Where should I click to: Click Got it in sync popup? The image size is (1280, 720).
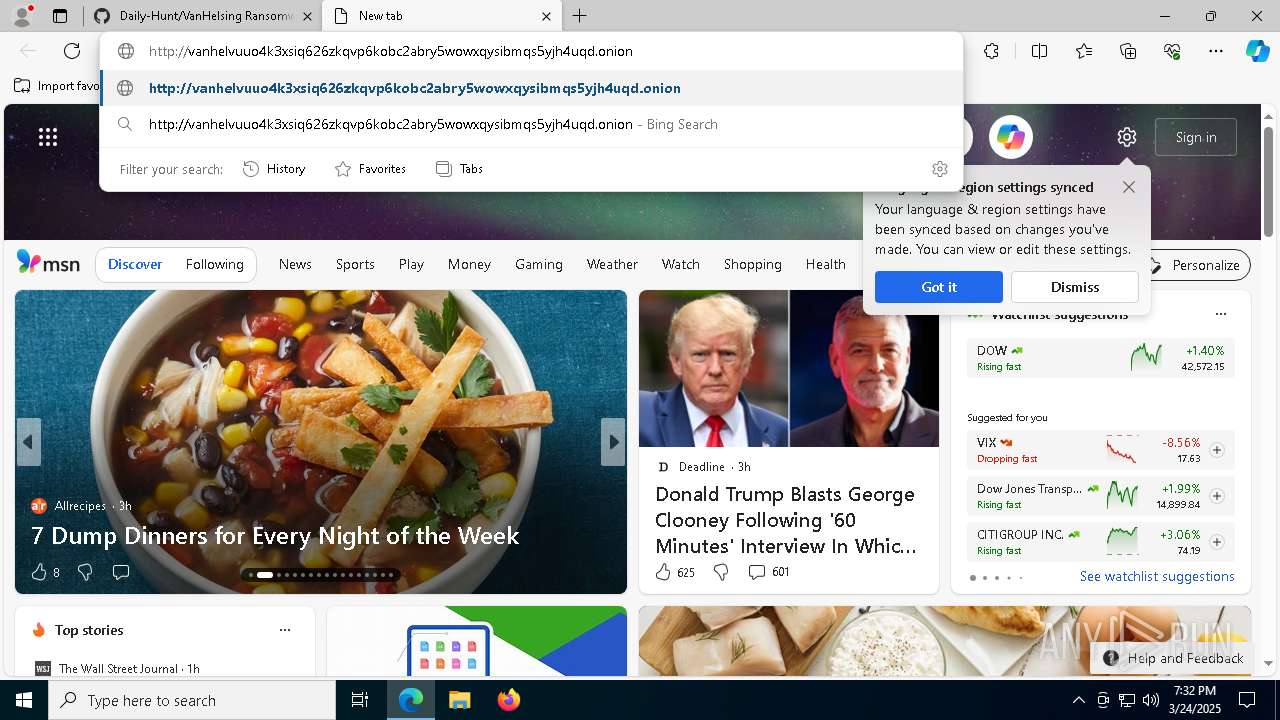point(939,287)
